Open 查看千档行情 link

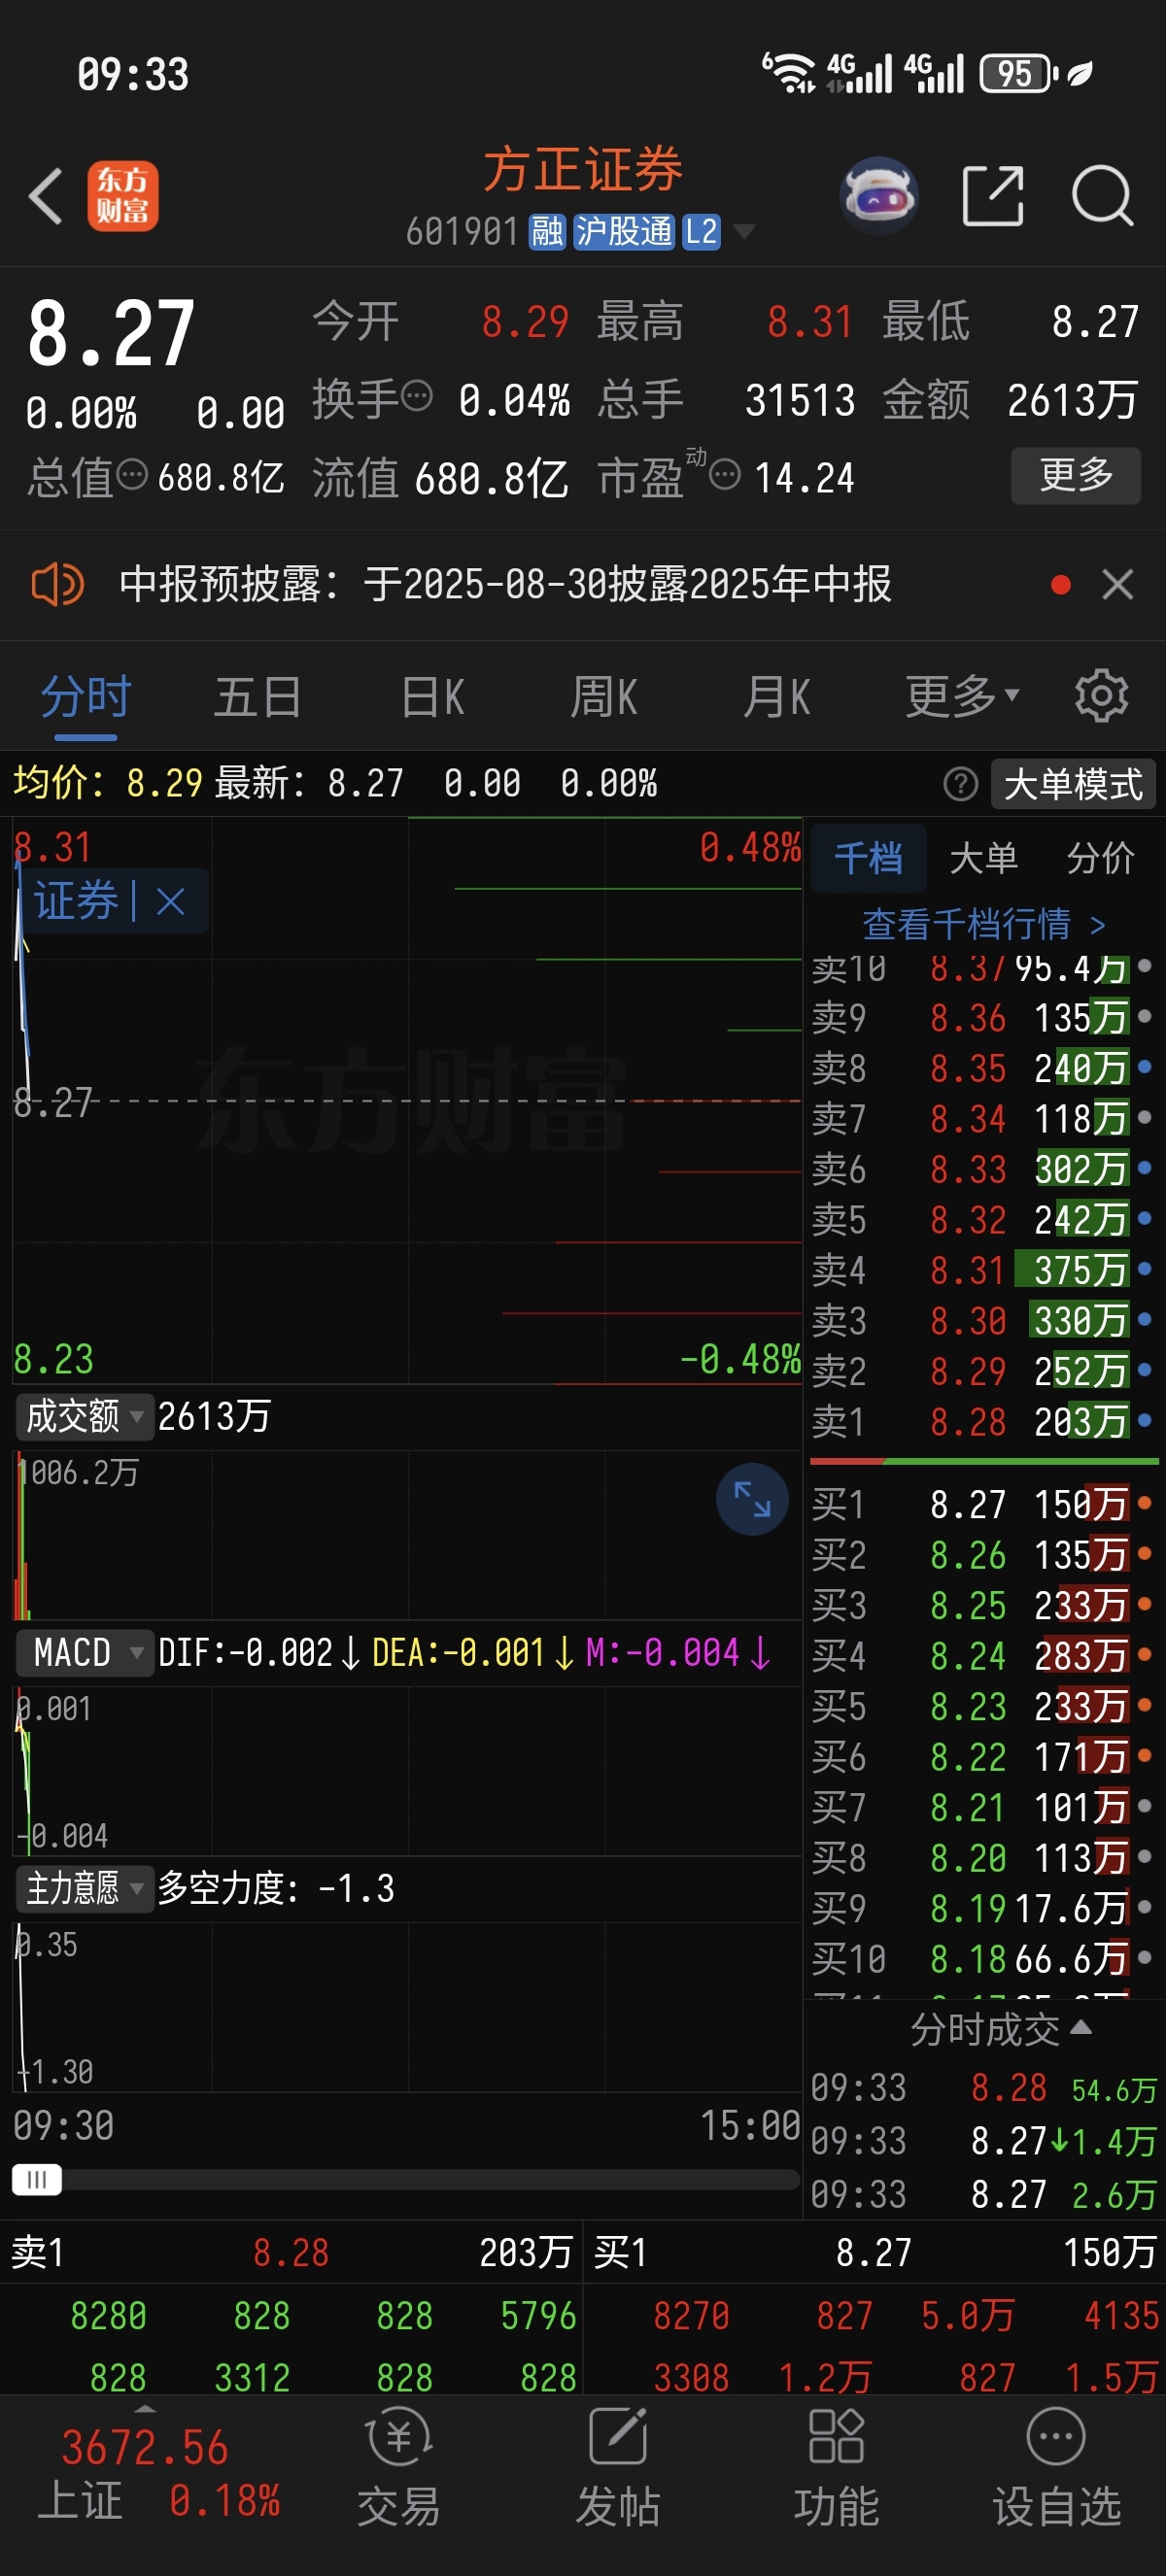pyautogui.click(x=984, y=924)
